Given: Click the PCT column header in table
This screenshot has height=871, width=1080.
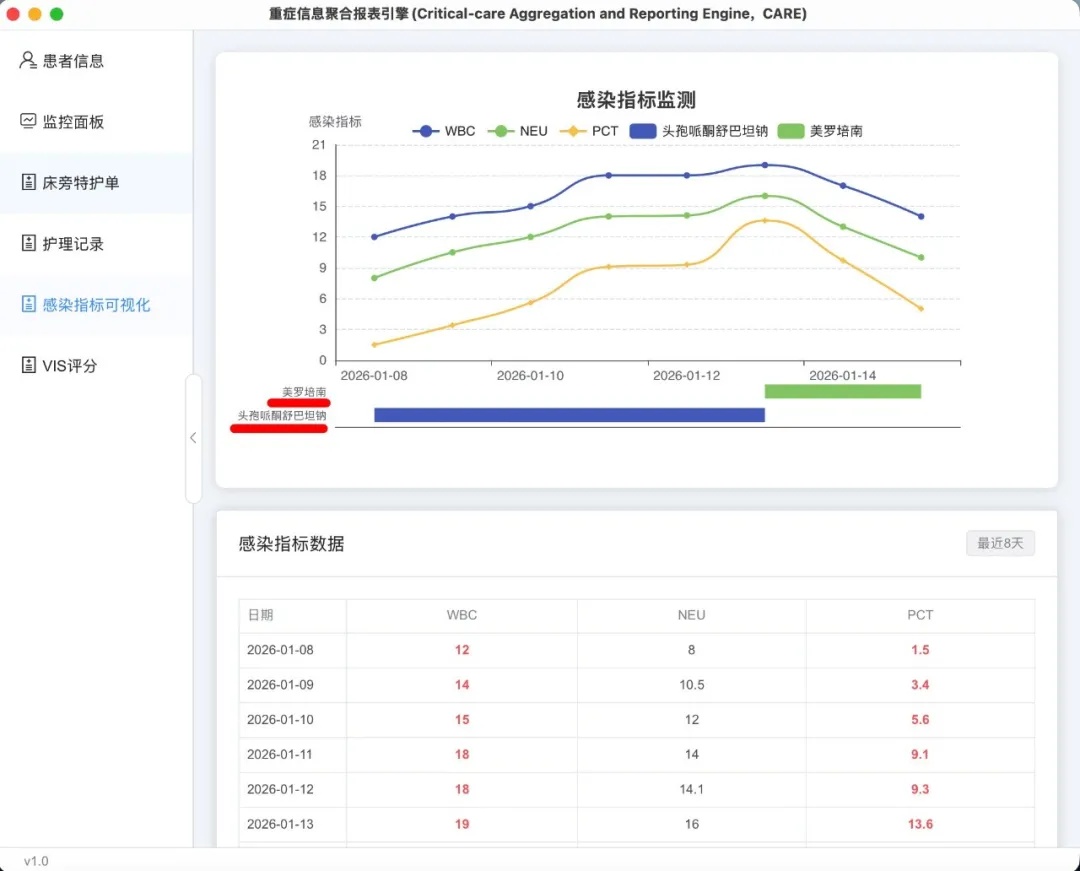Looking at the screenshot, I should point(920,615).
